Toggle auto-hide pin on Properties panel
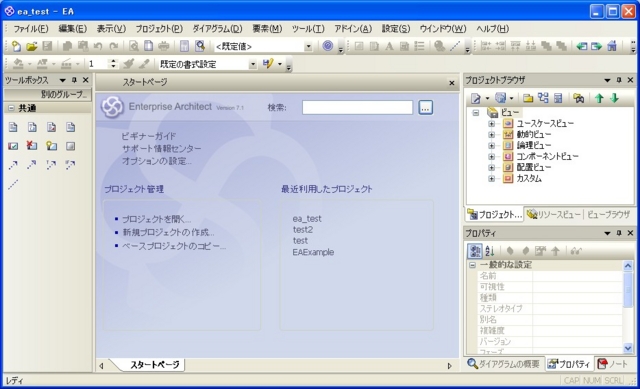Viewport: 640px width, 389px height. [619, 233]
